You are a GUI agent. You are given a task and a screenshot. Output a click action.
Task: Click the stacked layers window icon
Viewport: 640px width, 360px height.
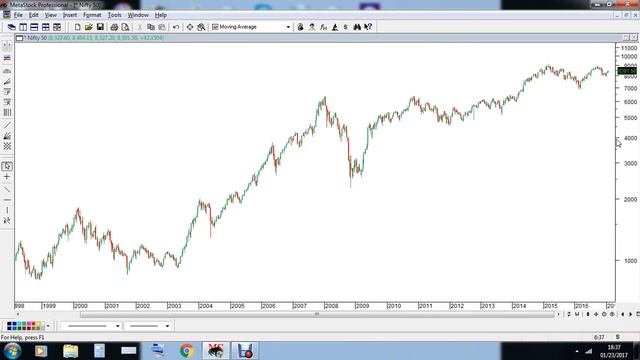click(x=11, y=27)
